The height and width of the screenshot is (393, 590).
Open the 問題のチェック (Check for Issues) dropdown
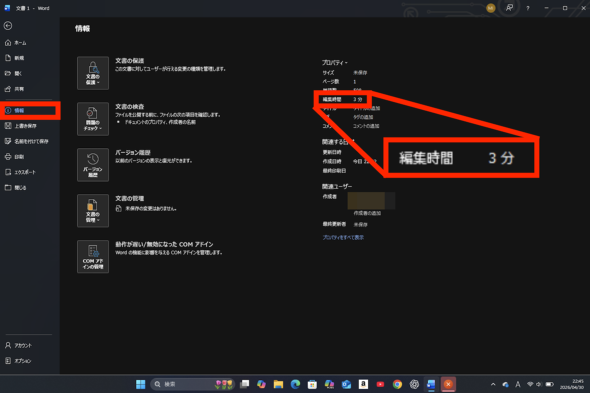pos(93,119)
